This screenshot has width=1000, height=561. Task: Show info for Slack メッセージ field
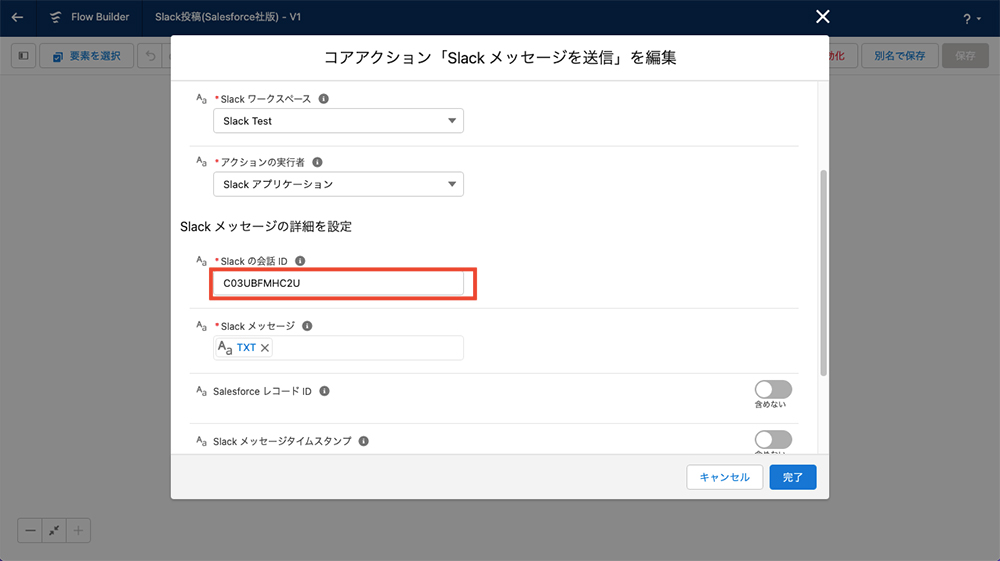point(307,326)
